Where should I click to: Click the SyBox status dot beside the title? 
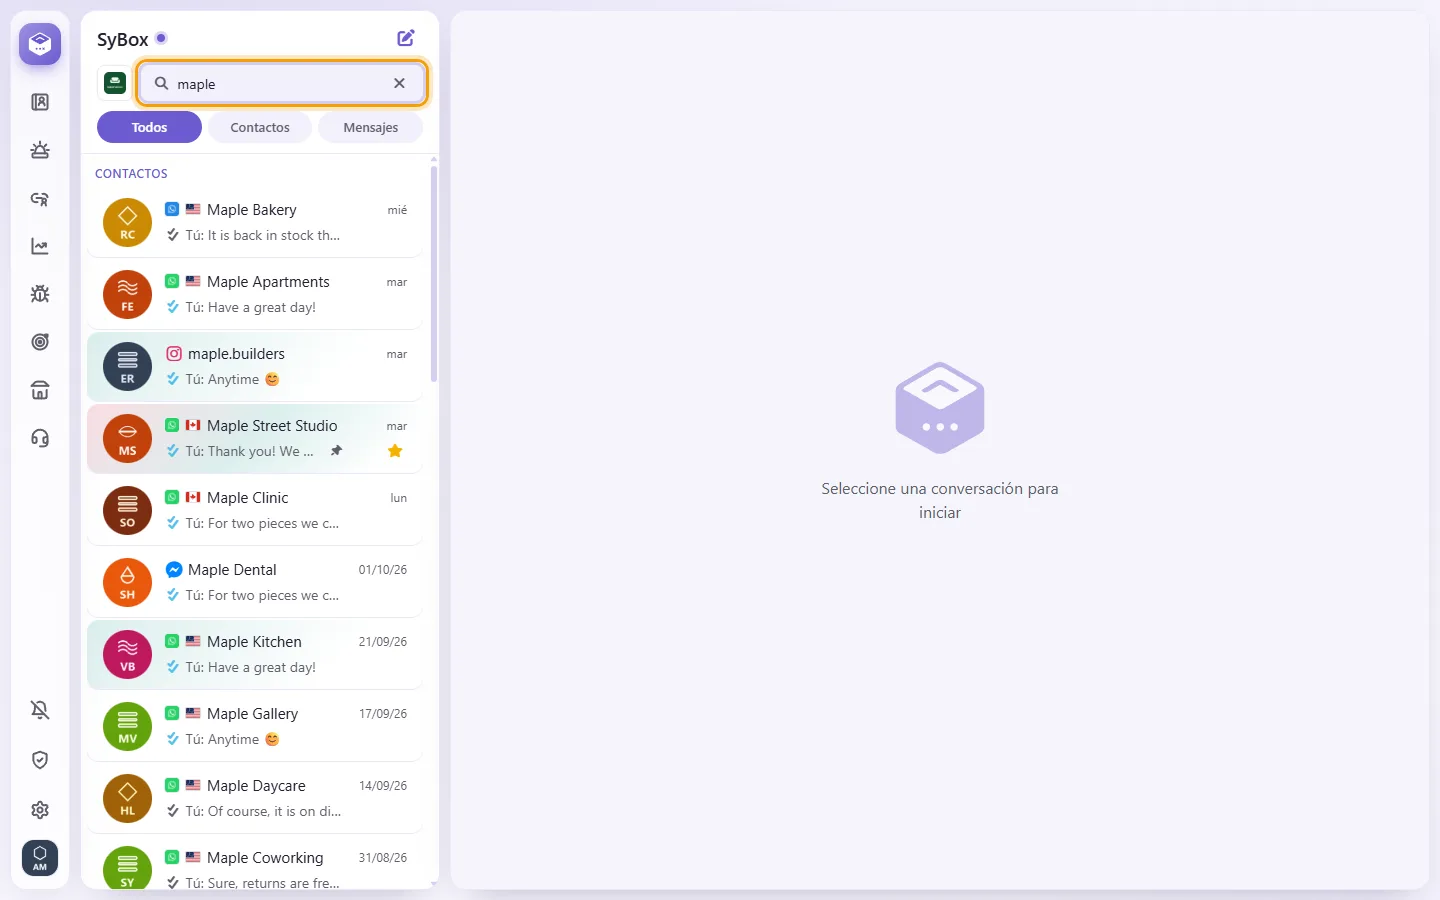(161, 38)
